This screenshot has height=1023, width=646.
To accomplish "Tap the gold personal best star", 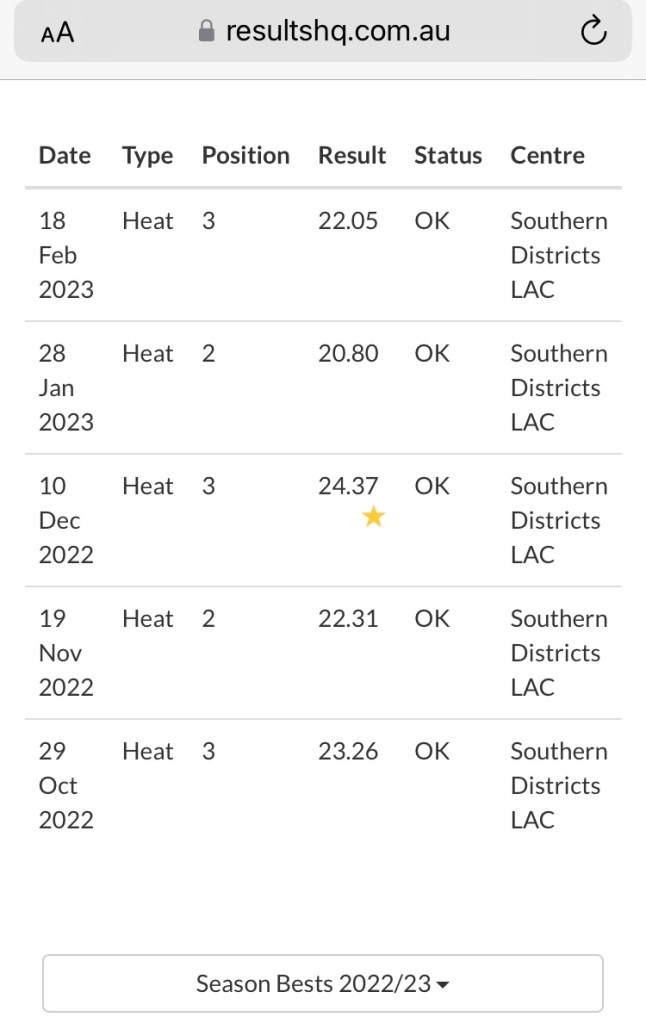I will (x=373, y=517).
